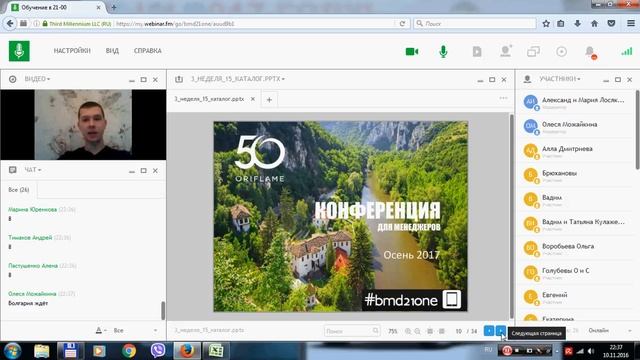Click the taskbar volume speaker icon
Screen dimensions: 640x360
591,351
